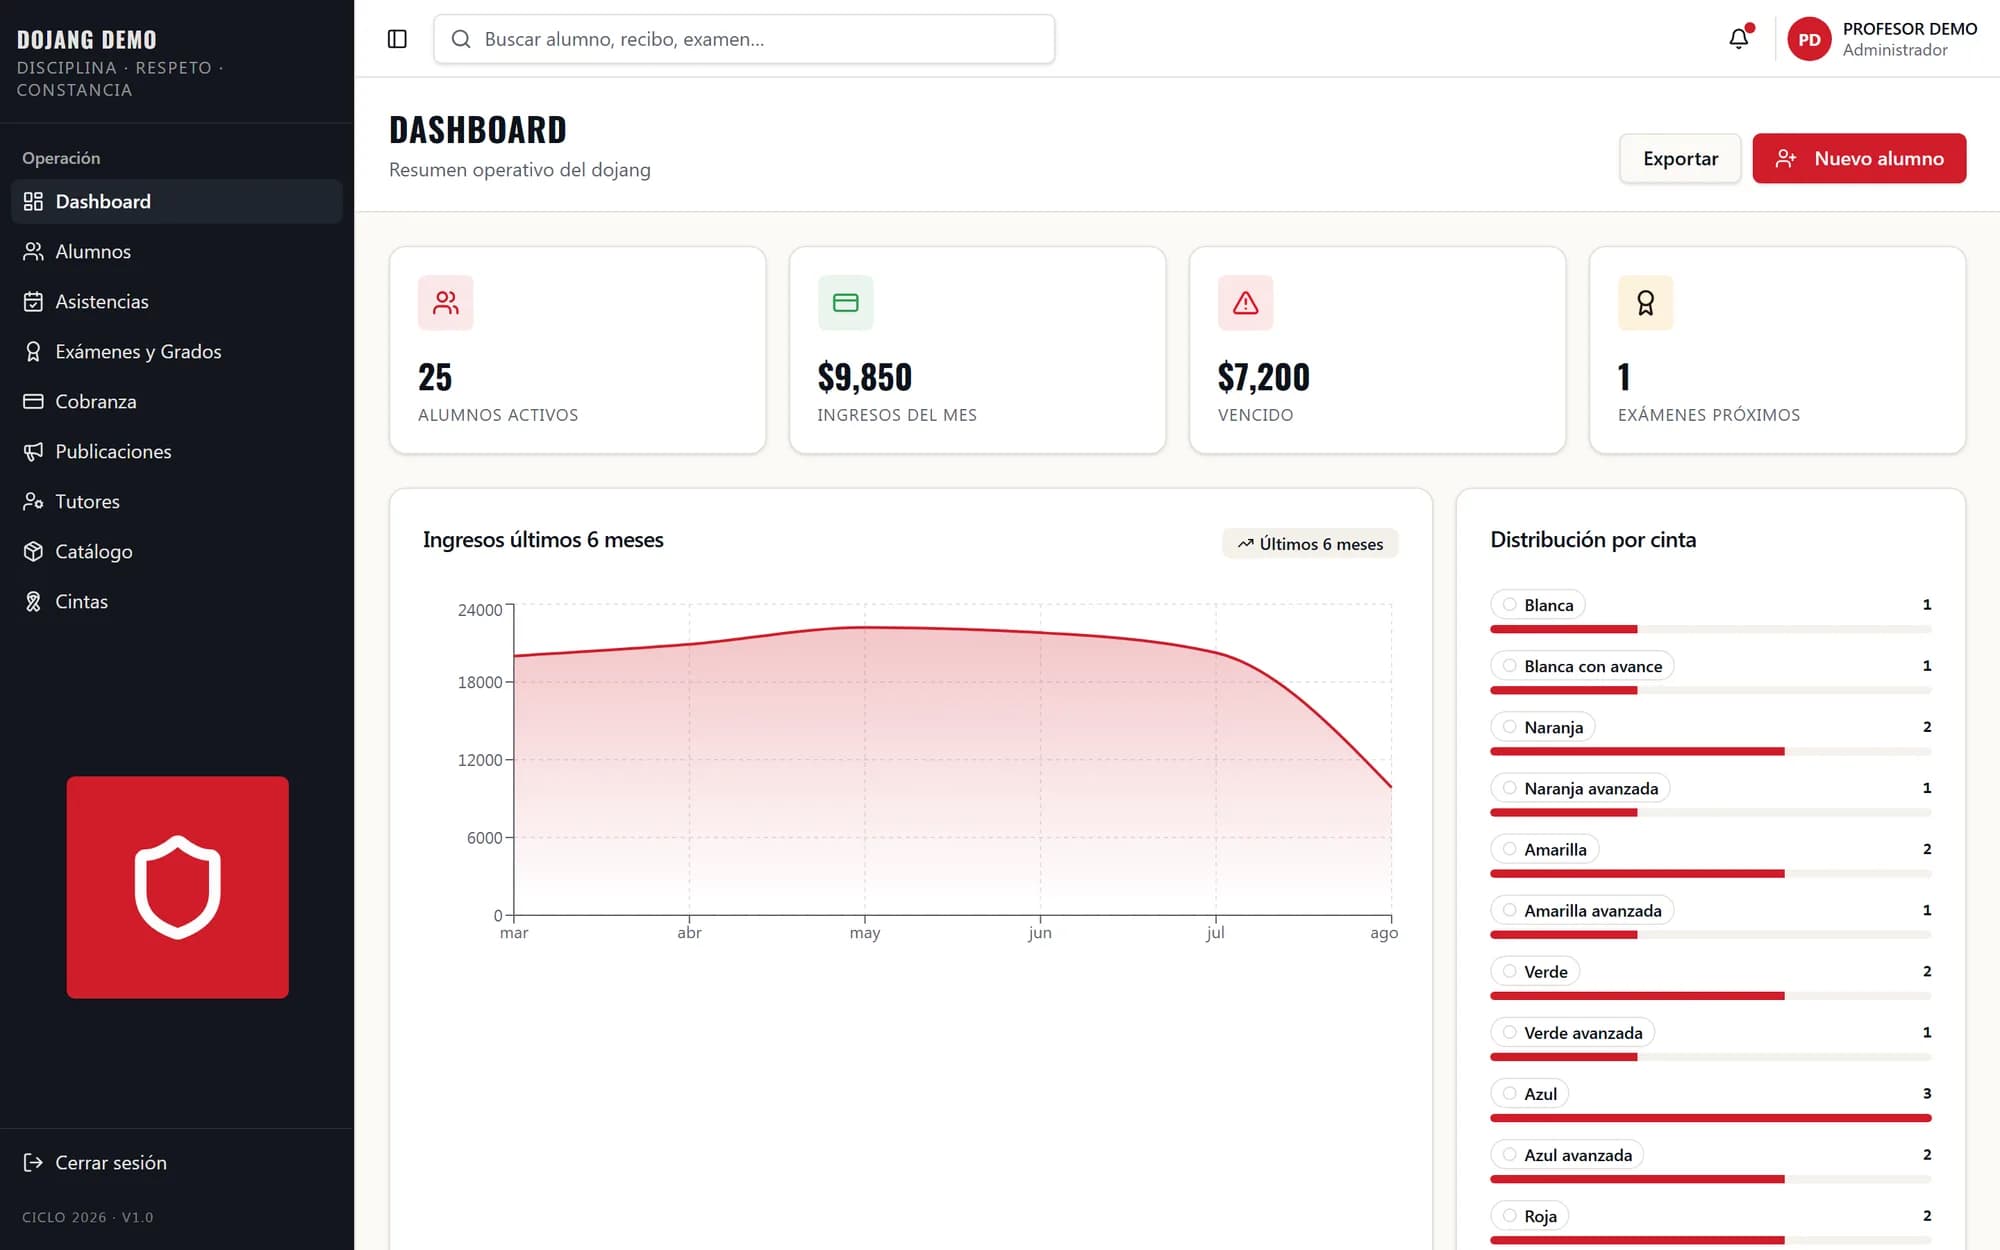
Task: Click the Blanca con avance chip
Action: click(x=1582, y=666)
